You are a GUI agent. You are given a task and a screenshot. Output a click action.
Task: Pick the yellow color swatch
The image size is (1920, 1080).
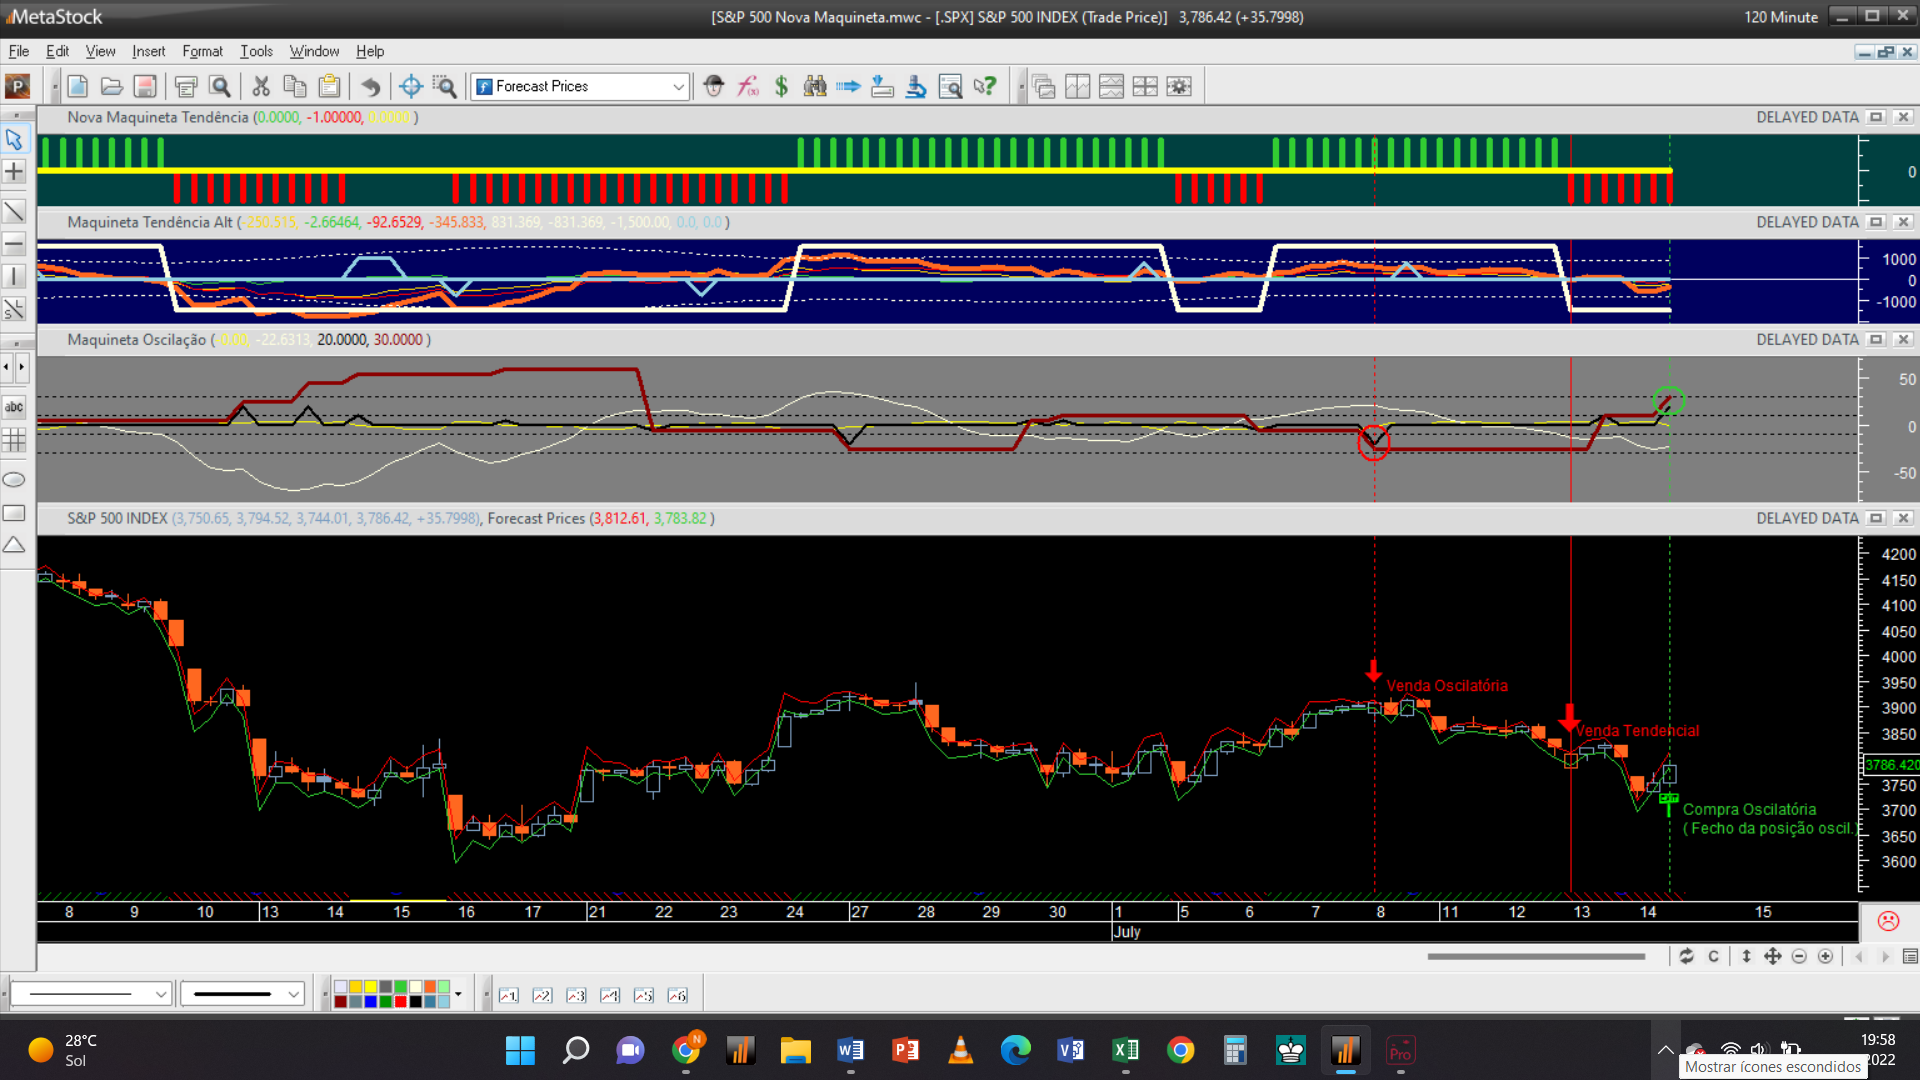(x=370, y=988)
